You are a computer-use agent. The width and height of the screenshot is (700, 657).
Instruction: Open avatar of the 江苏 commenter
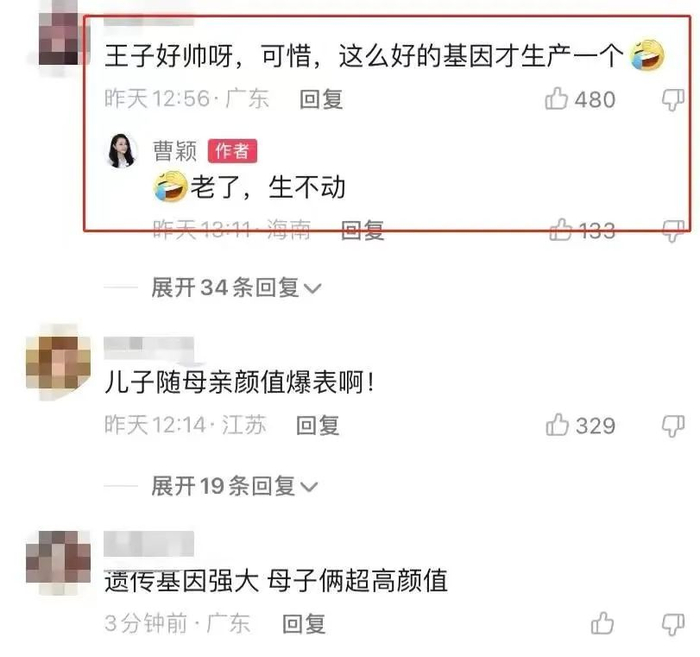[x=58, y=362]
